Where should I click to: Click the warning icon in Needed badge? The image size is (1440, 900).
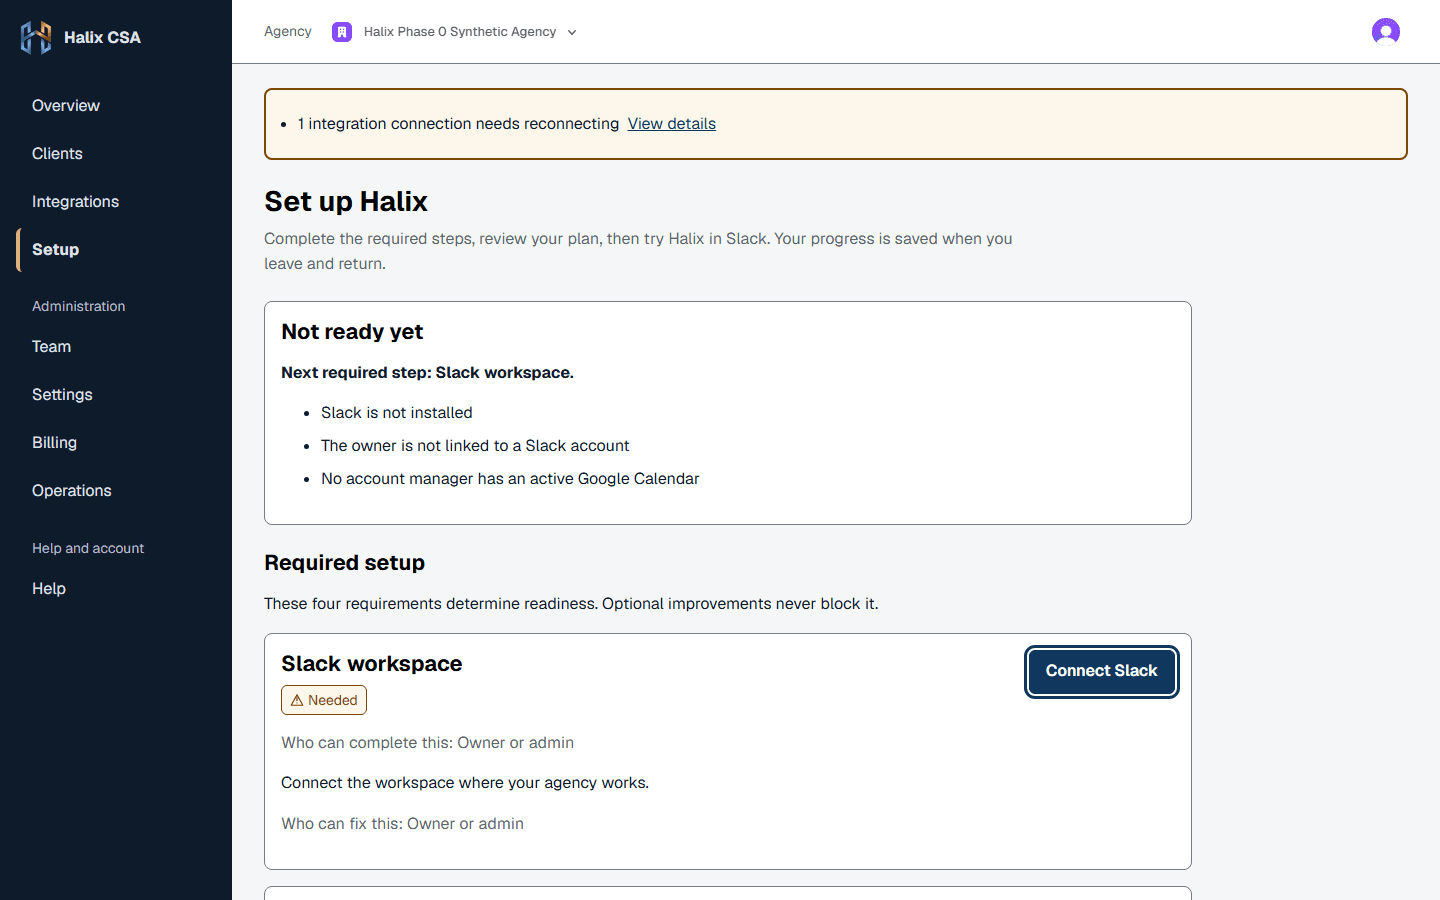pyautogui.click(x=297, y=700)
